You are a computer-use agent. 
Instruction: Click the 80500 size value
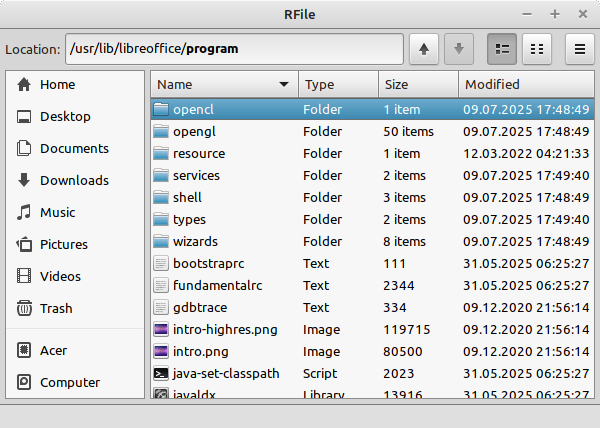click(403, 352)
